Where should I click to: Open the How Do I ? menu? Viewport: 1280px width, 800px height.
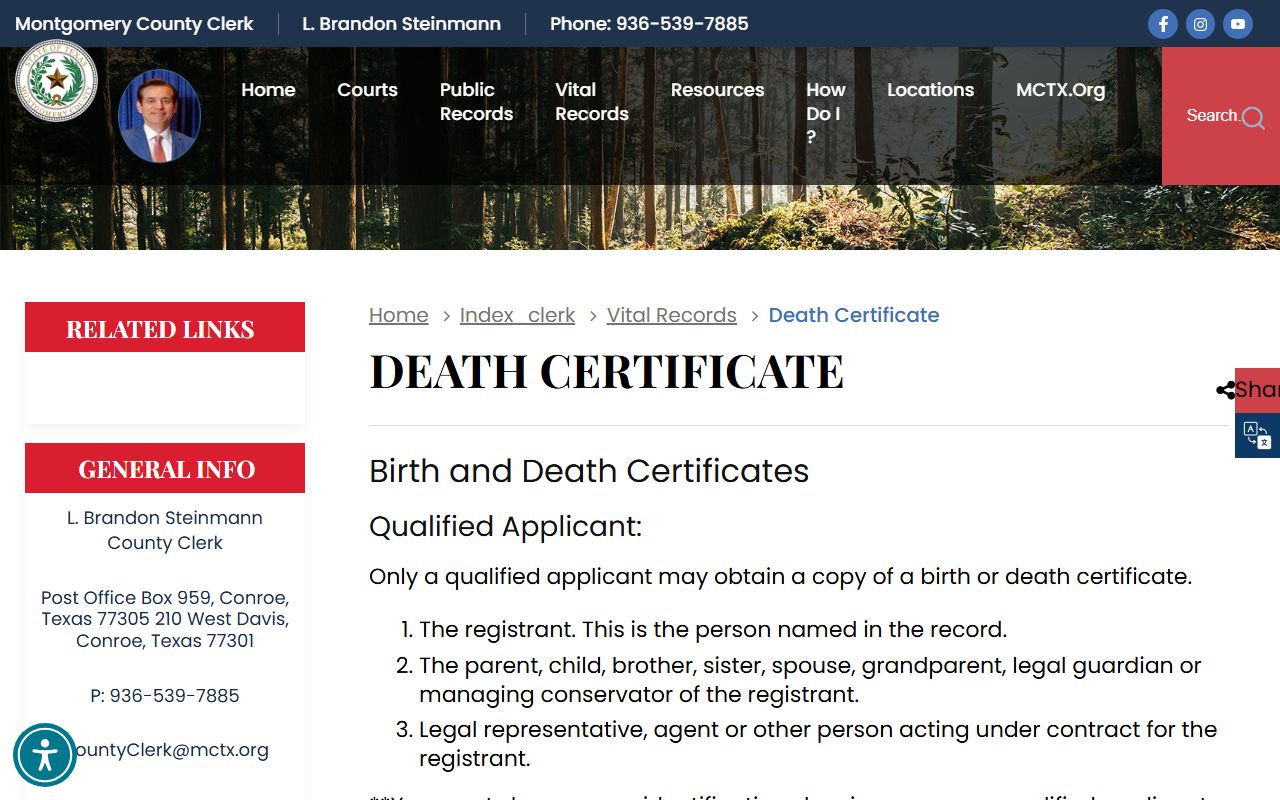click(826, 113)
